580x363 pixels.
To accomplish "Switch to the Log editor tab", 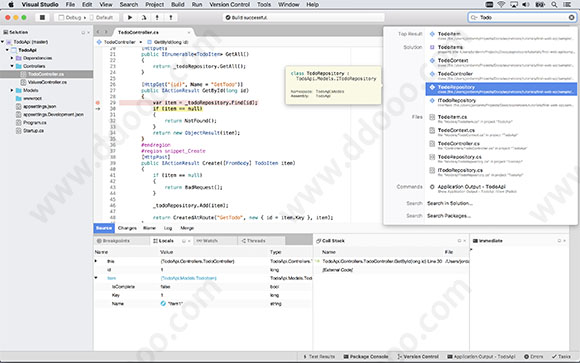I will coord(168,228).
